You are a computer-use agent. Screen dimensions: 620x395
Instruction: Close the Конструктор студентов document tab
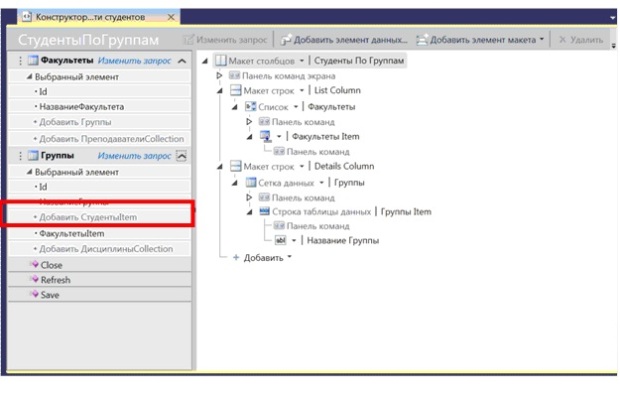(171, 17)
